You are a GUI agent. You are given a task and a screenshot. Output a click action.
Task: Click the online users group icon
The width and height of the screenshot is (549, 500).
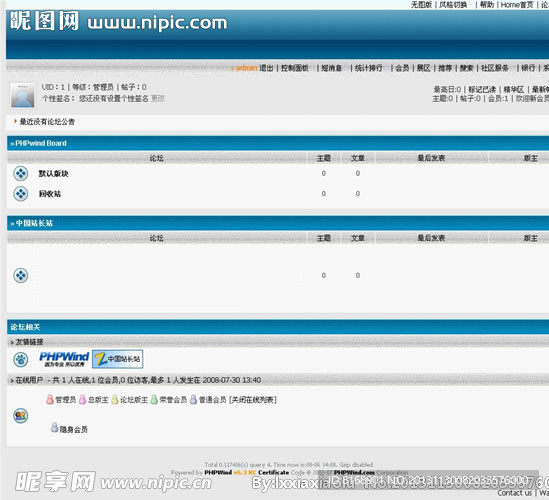[x=21, y=416]
